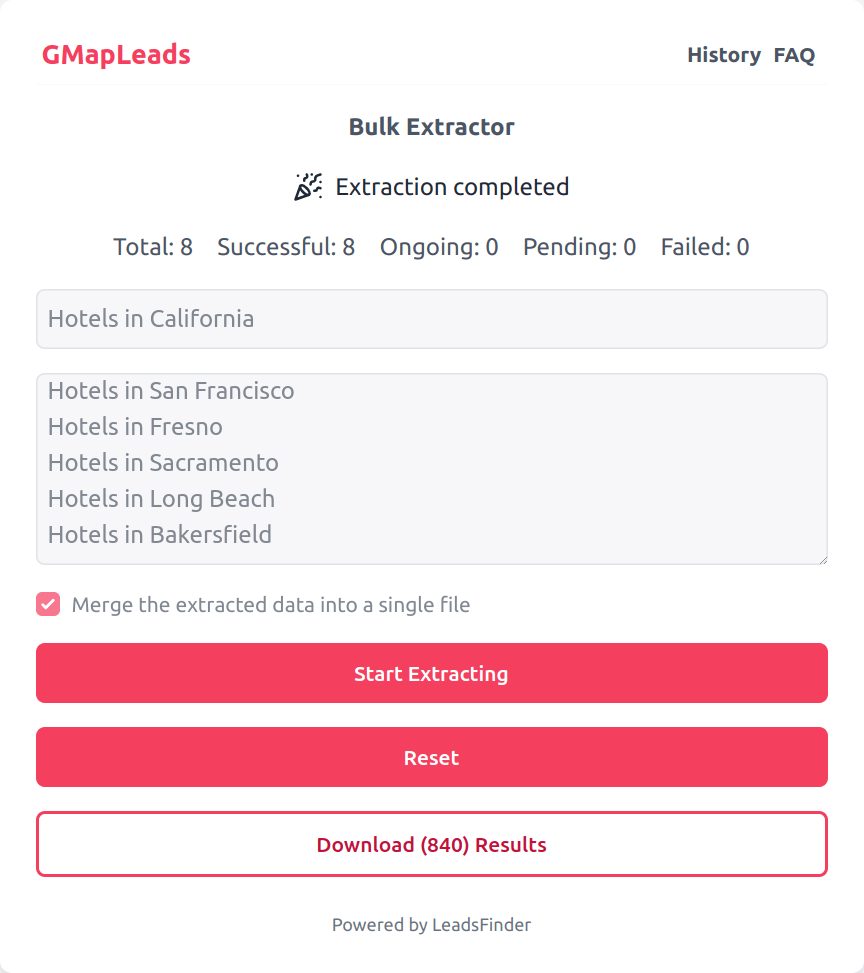Click the Total: 8 counter
The height and width of the screenshot is (973, 864).
pyautogui.click(x=153, y=247)
